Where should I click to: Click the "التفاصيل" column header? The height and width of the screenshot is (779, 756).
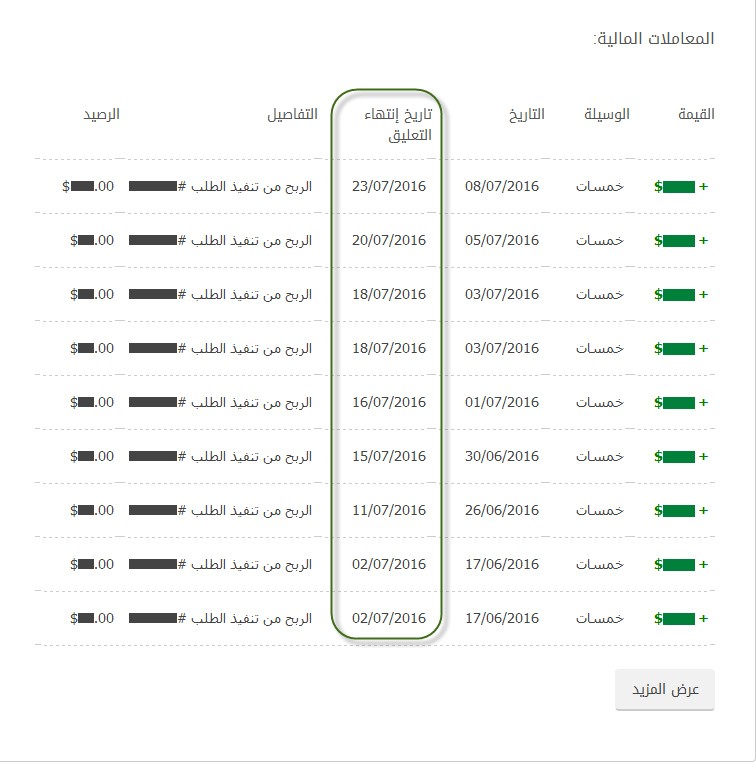pyautogui.click(x=292, y=114)
